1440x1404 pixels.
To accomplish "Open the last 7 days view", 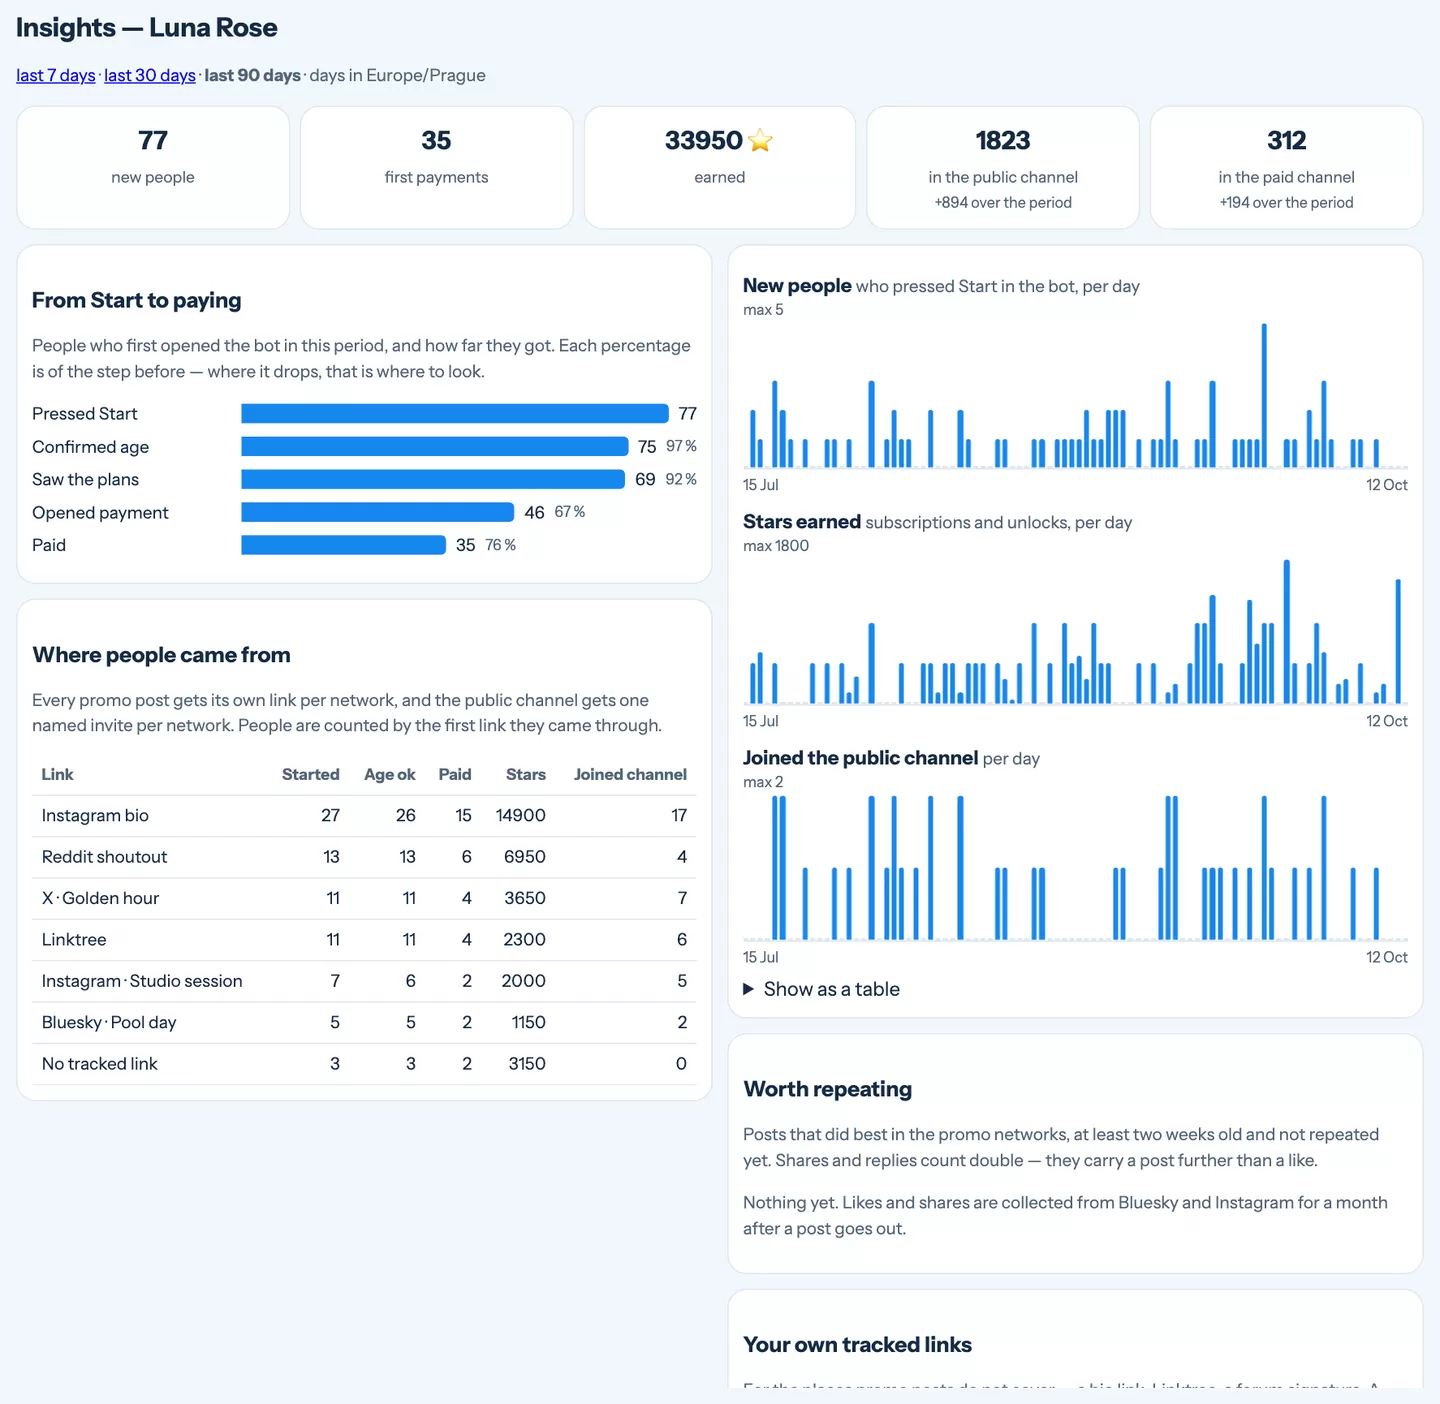I will click(x=56, y=76).
